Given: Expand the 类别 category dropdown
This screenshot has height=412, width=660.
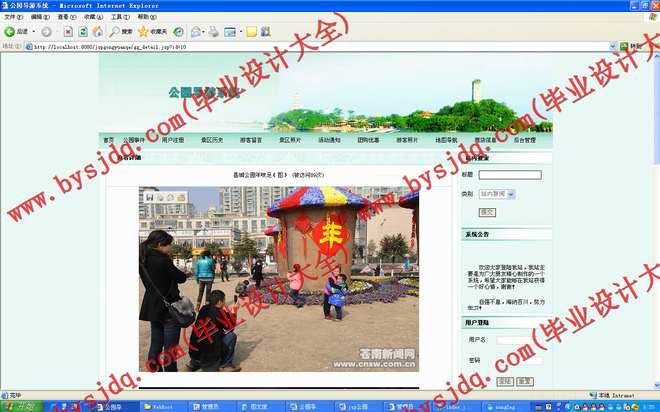Looking at the screenshot, I should [x=511, y=194].
